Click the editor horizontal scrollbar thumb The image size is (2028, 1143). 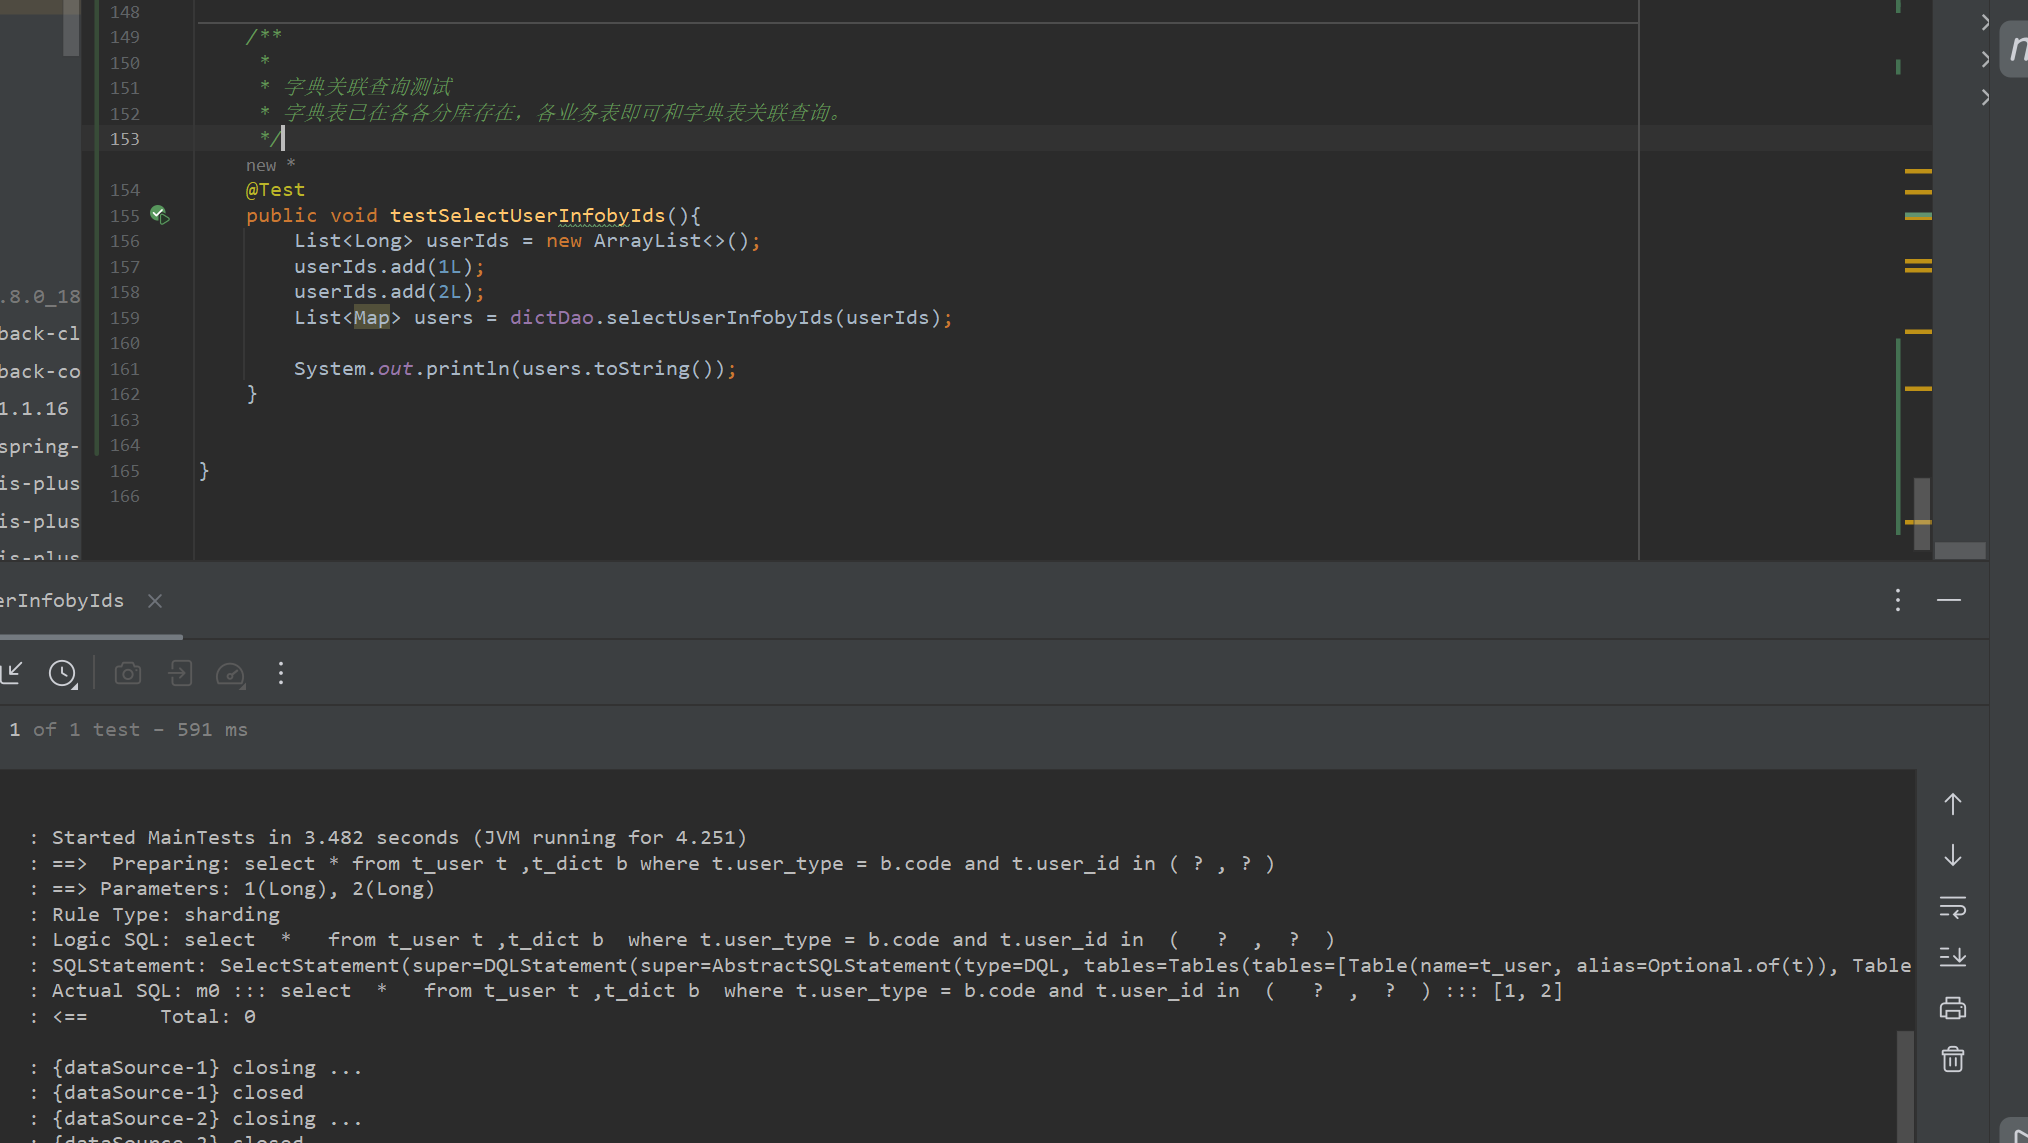tap(1960, 551)
